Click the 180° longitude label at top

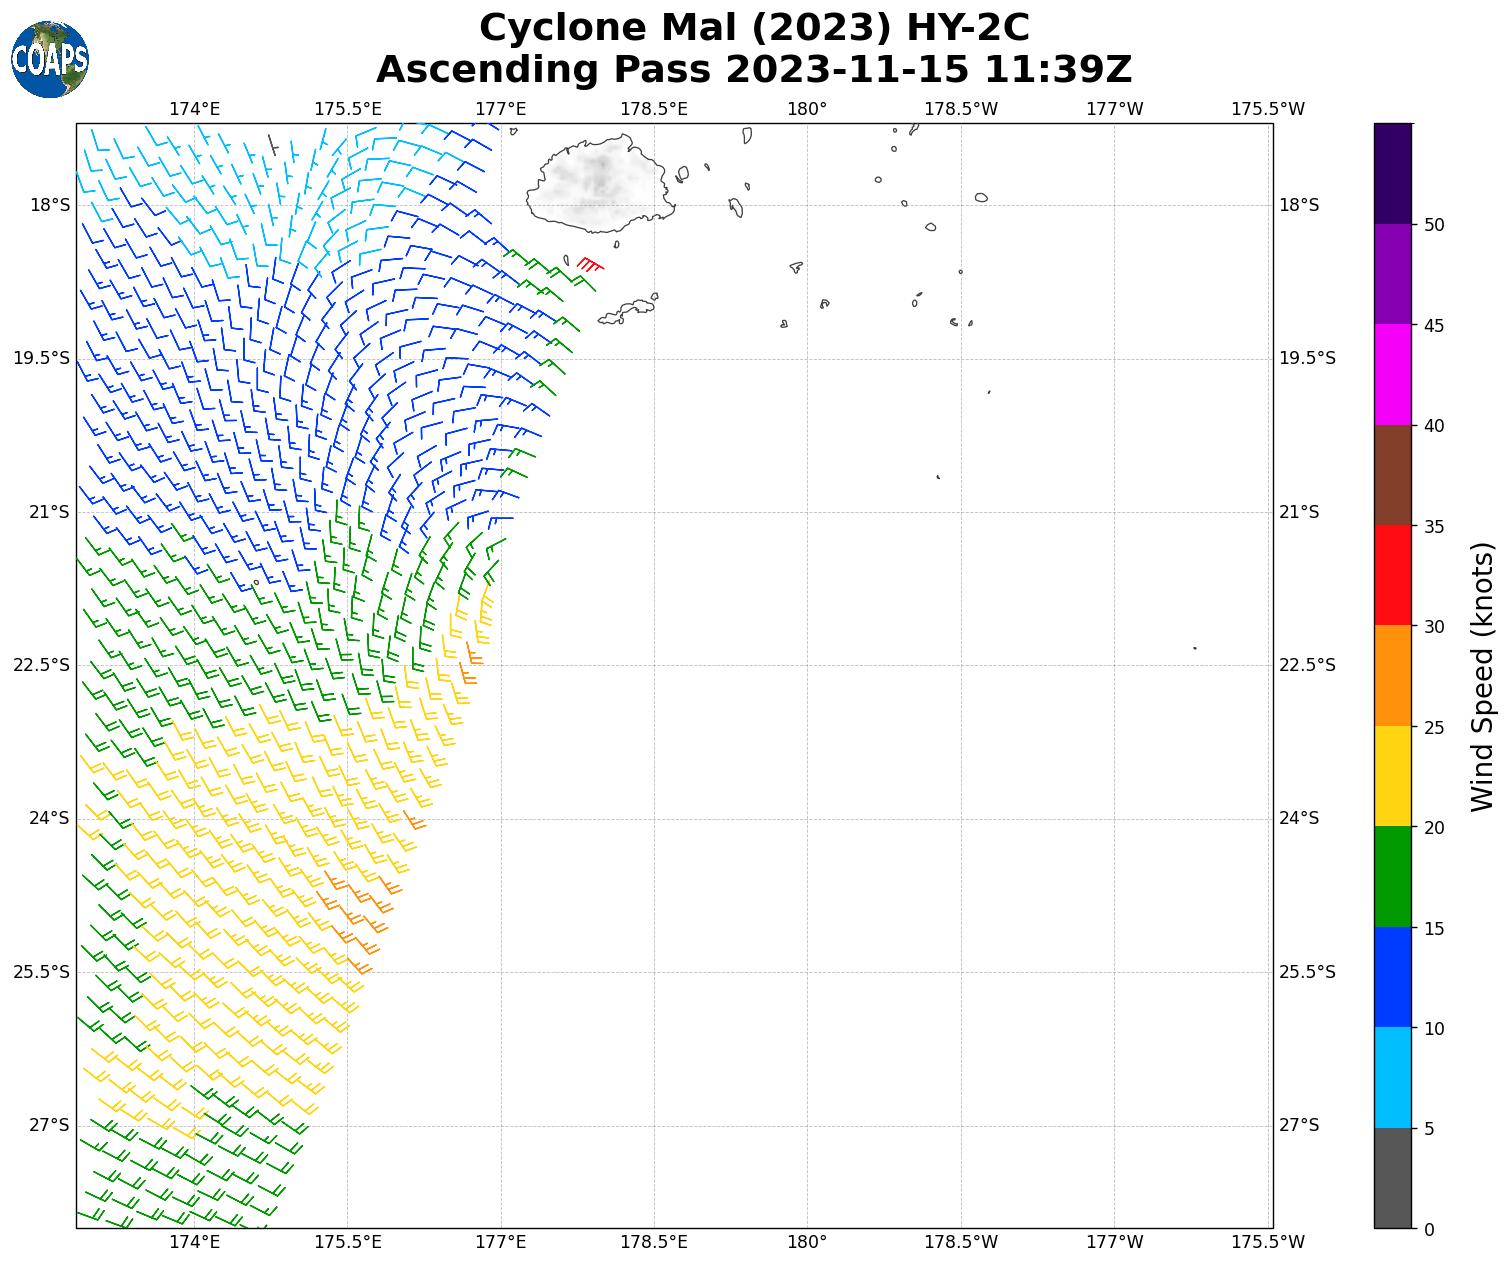click(807, 108)
